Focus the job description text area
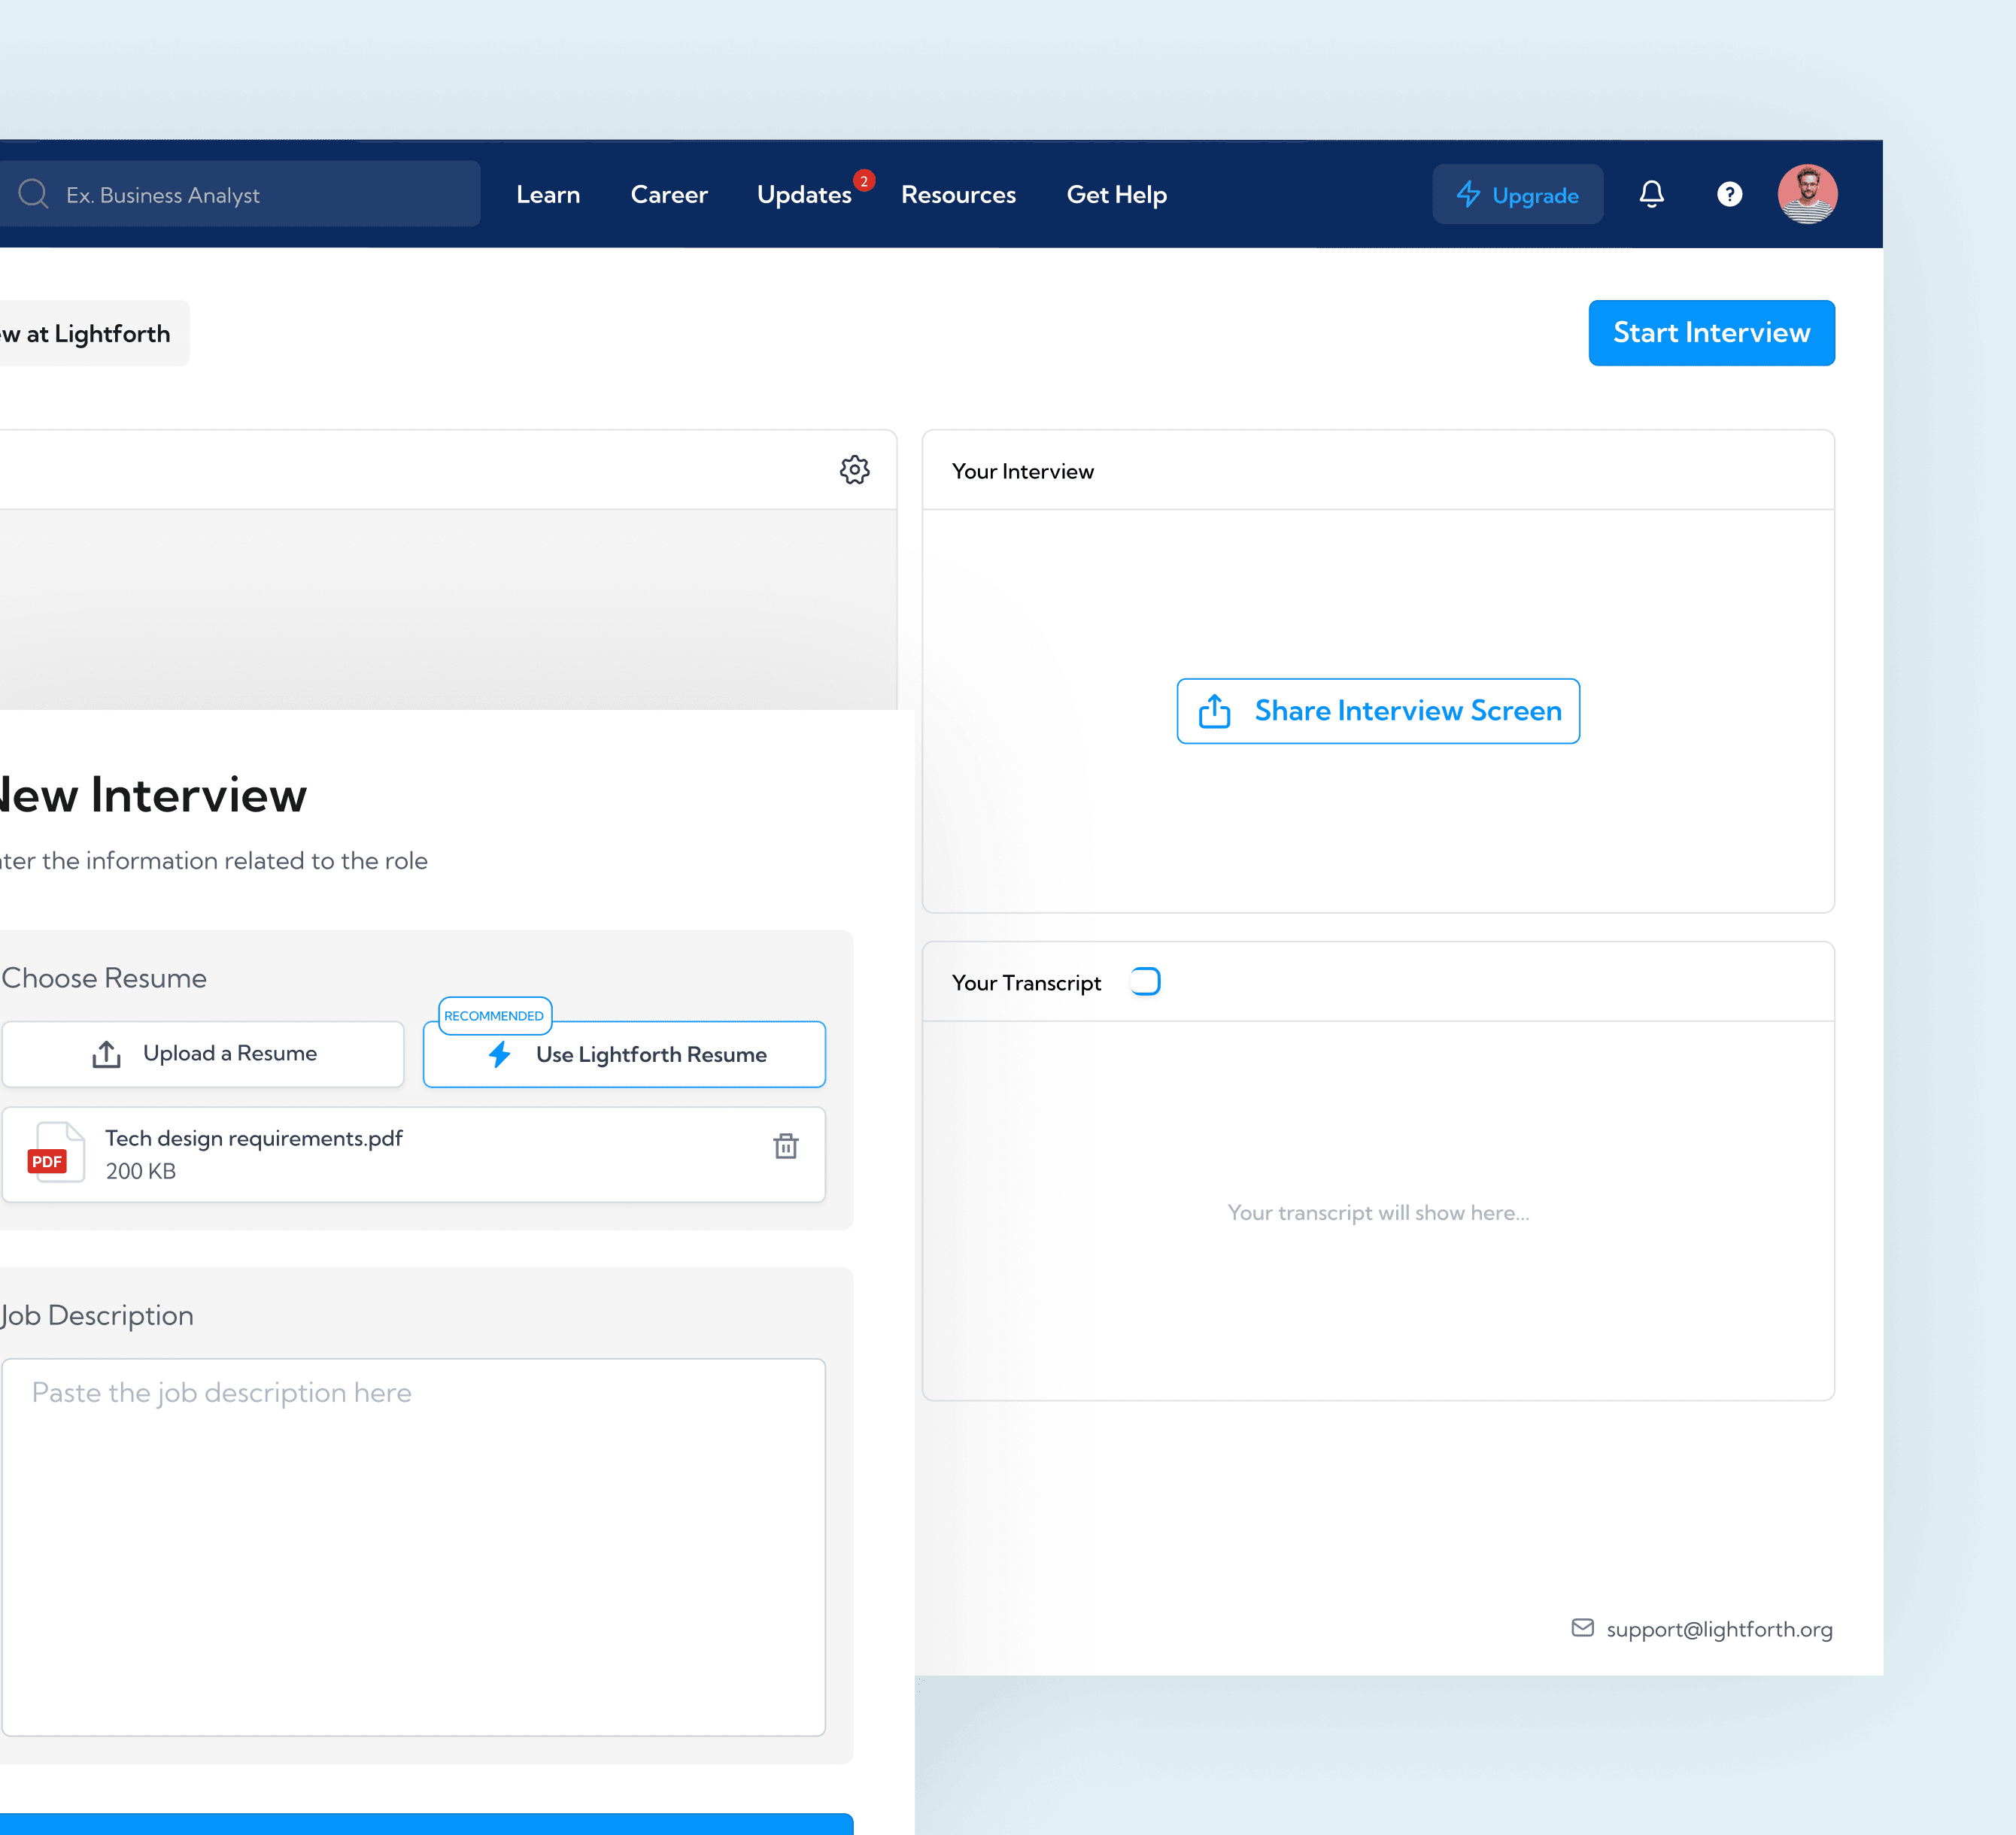The height and width of the screenshot is (1835, 2016). pos(413,1546)
